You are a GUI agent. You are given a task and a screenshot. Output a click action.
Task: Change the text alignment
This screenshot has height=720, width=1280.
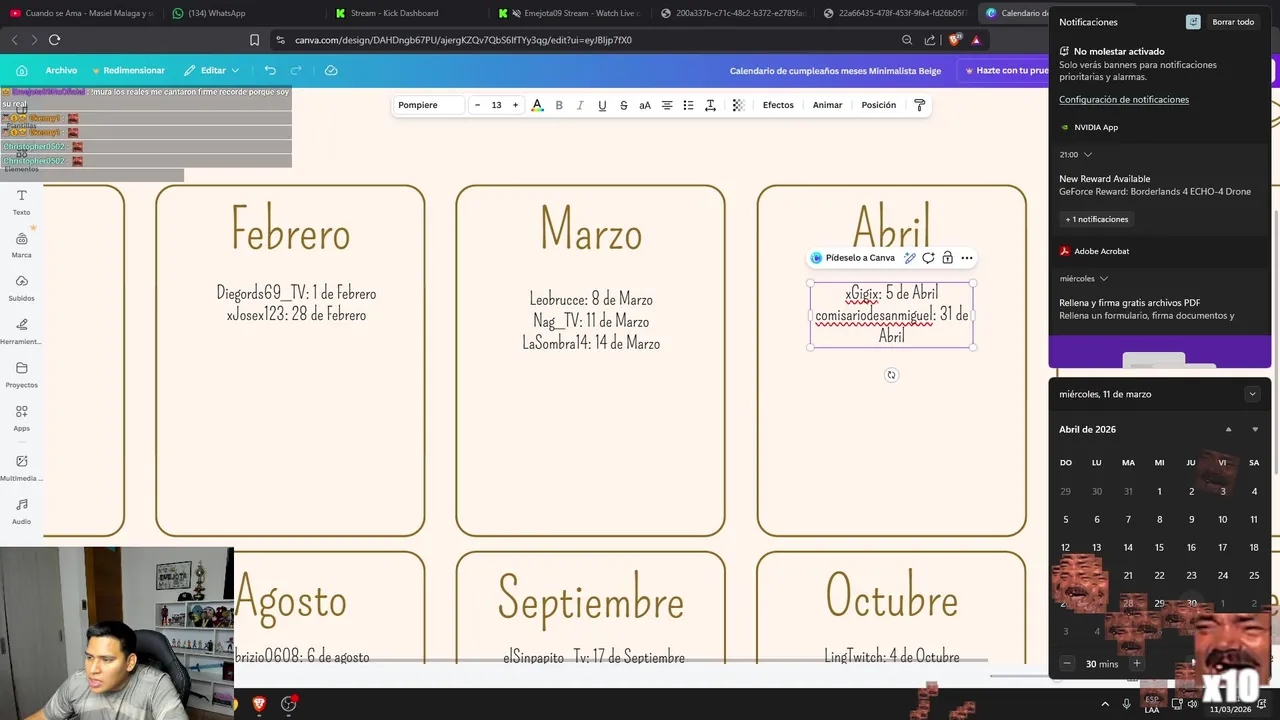(x=667, y=105)
